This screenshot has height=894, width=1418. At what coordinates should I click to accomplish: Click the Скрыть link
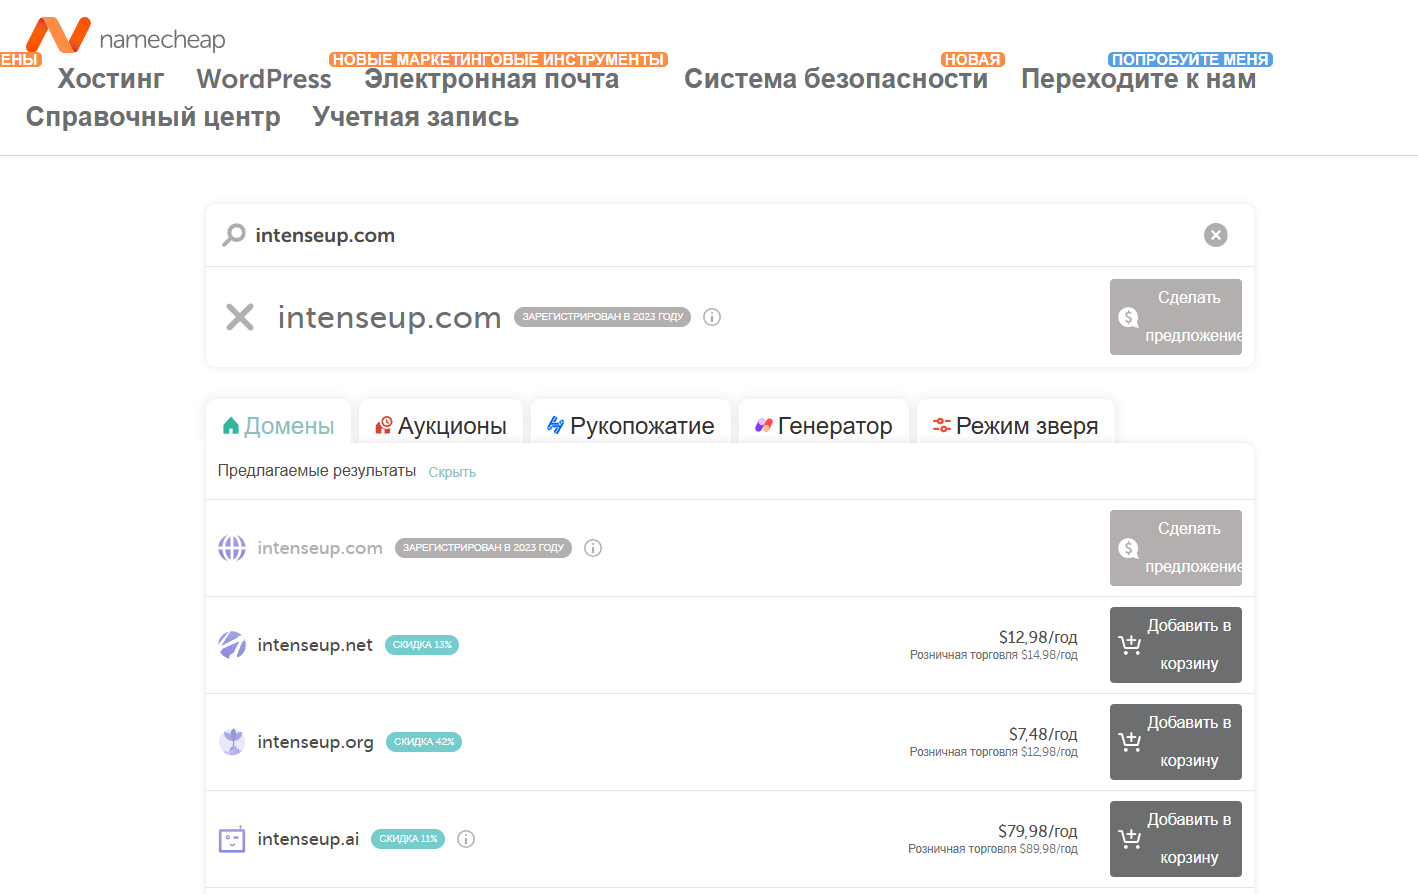pyautogui.click(x=452, y=472)
